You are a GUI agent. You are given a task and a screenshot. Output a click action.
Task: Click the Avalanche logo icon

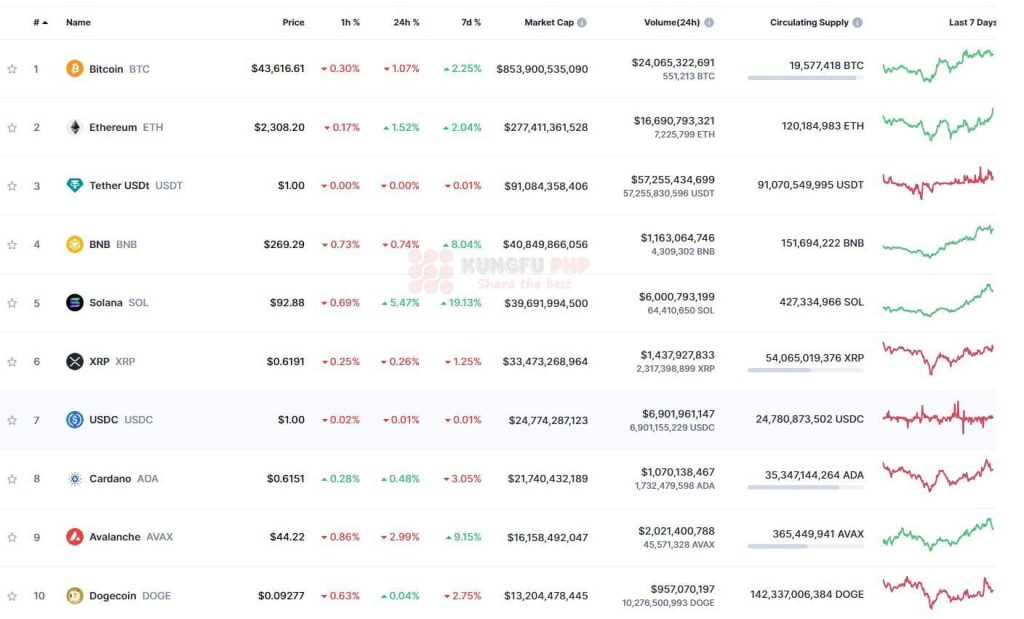click(x=74, y=537)
